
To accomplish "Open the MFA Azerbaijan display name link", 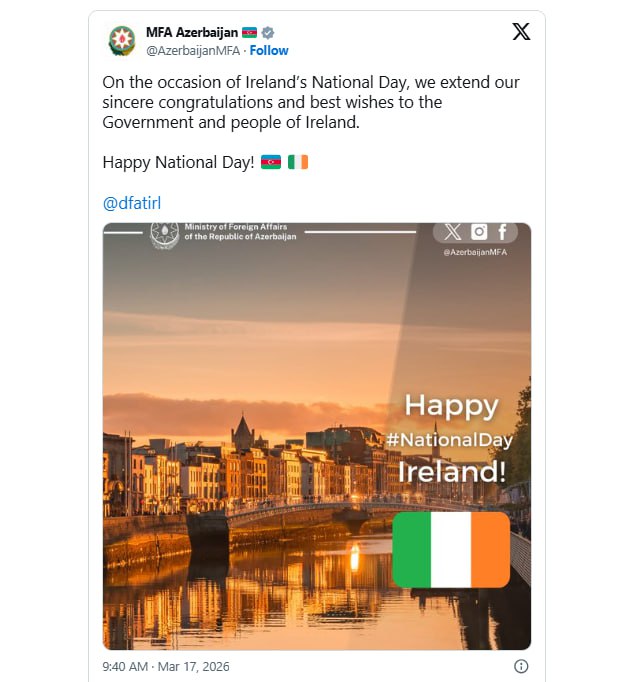I will tap(191, 32).
